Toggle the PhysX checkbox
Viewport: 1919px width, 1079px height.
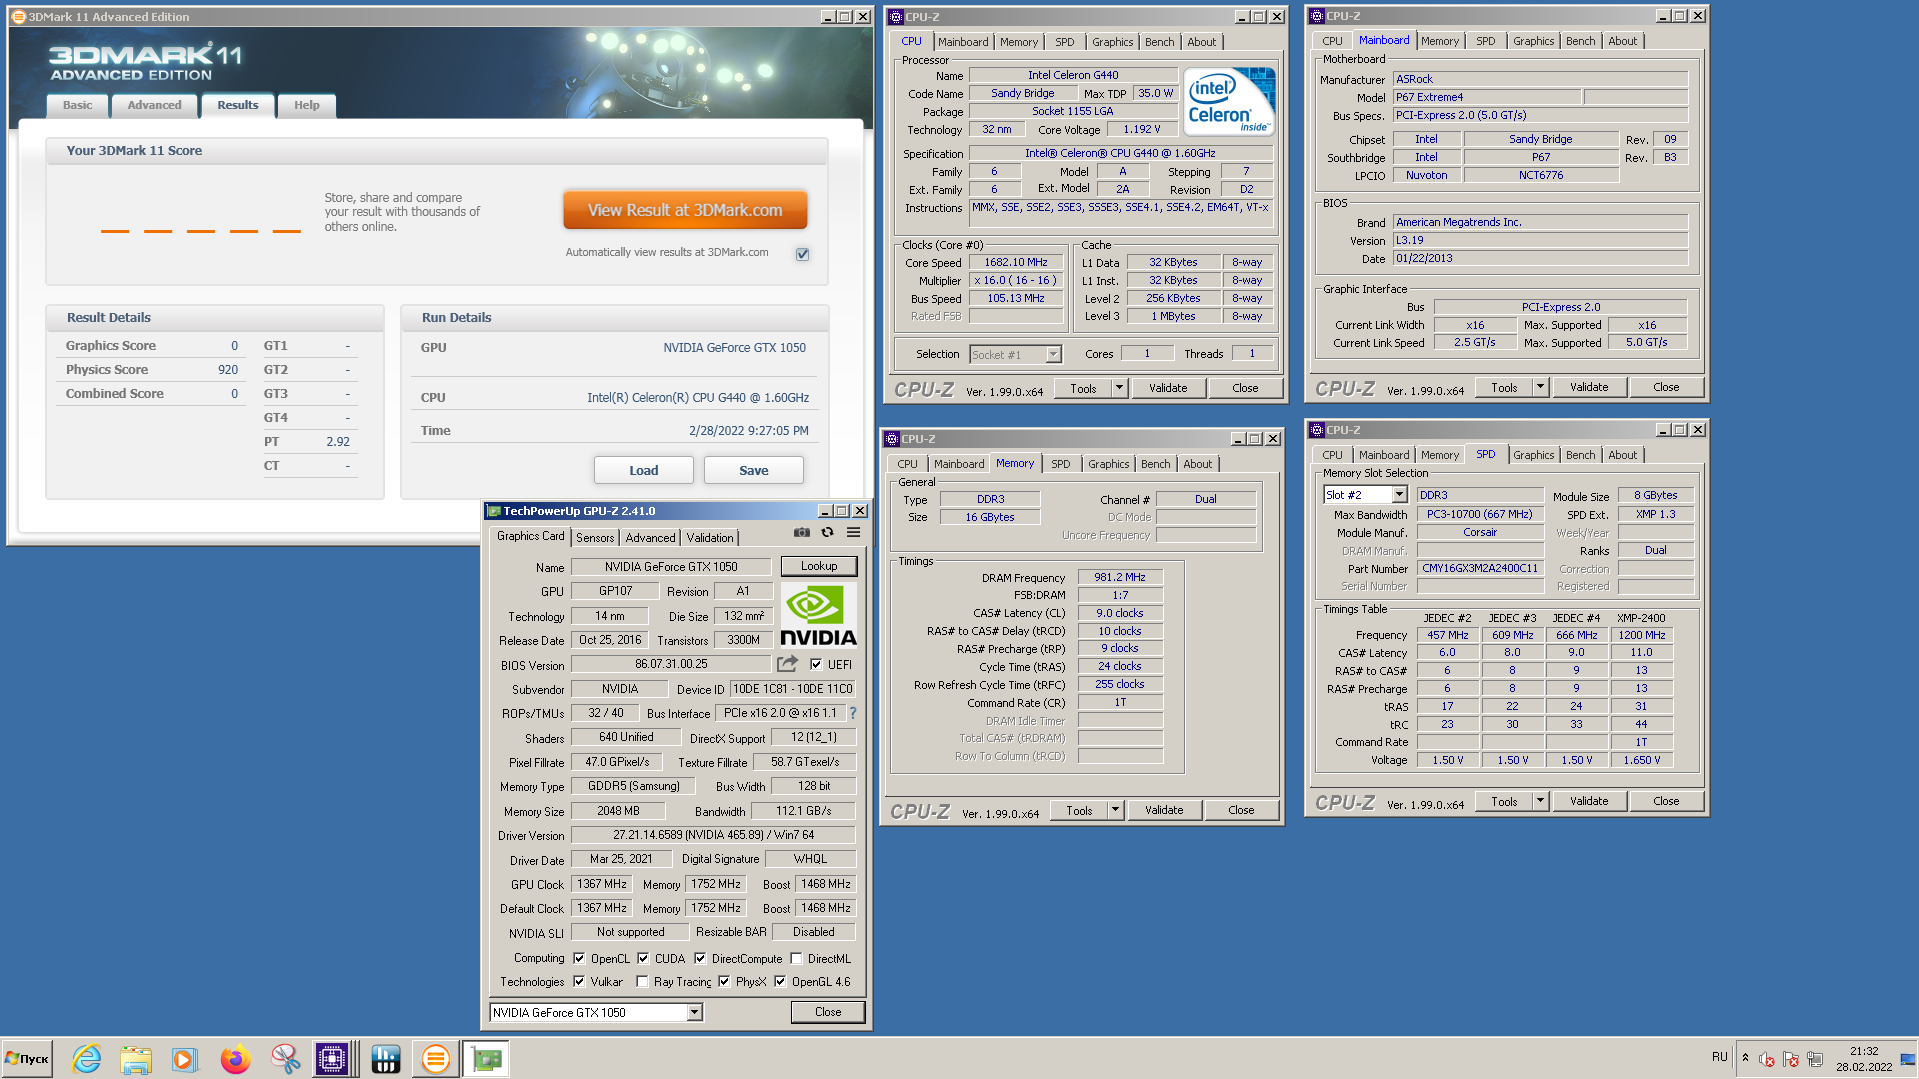(x=724, y=981)
